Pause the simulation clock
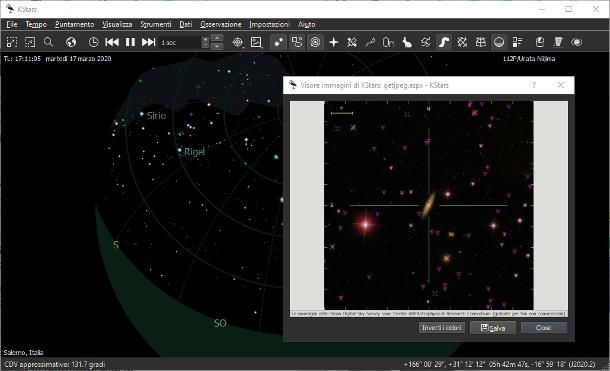 tap(130, 42)
